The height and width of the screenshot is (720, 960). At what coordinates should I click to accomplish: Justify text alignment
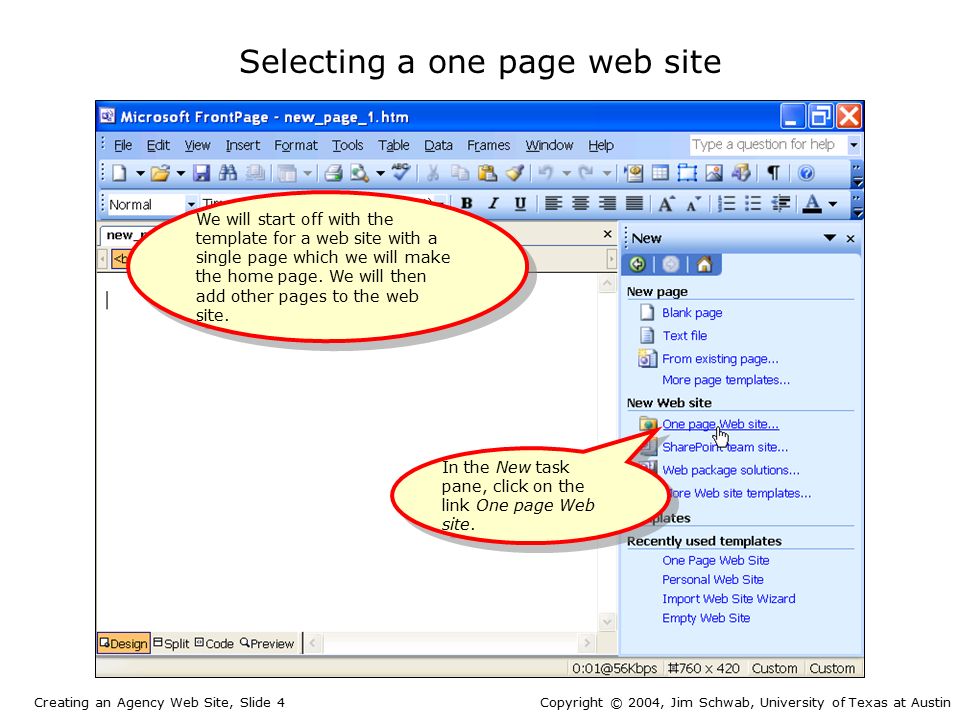634,203
